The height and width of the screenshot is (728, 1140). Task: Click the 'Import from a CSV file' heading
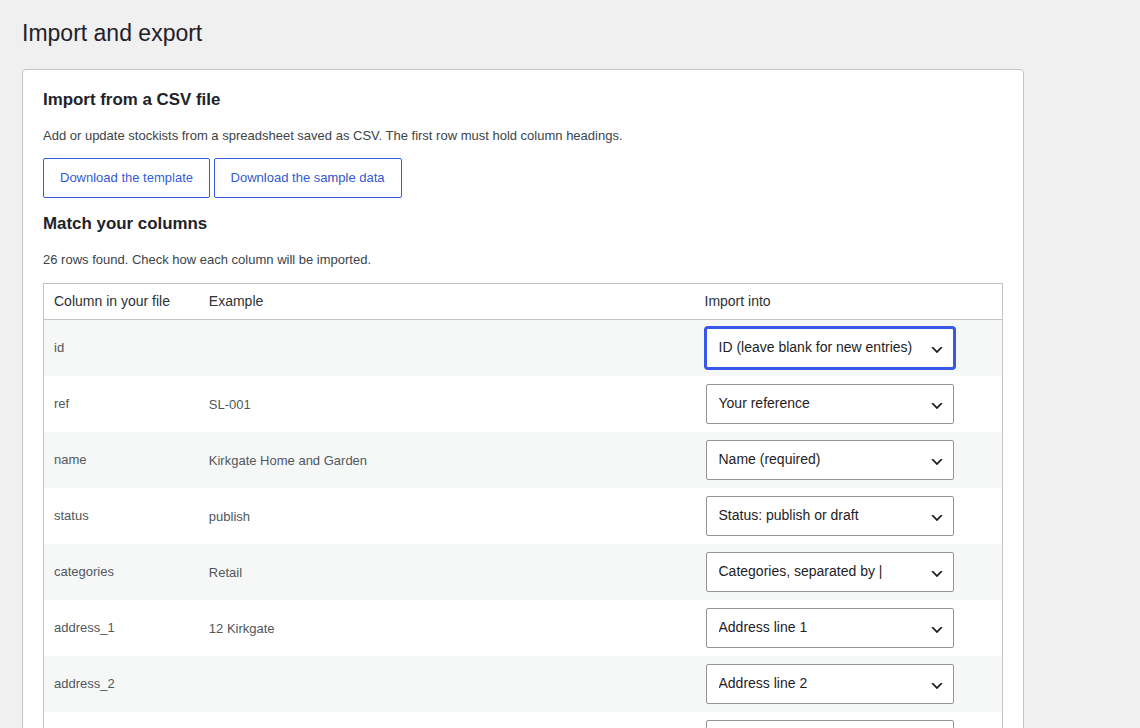(132, 100)
